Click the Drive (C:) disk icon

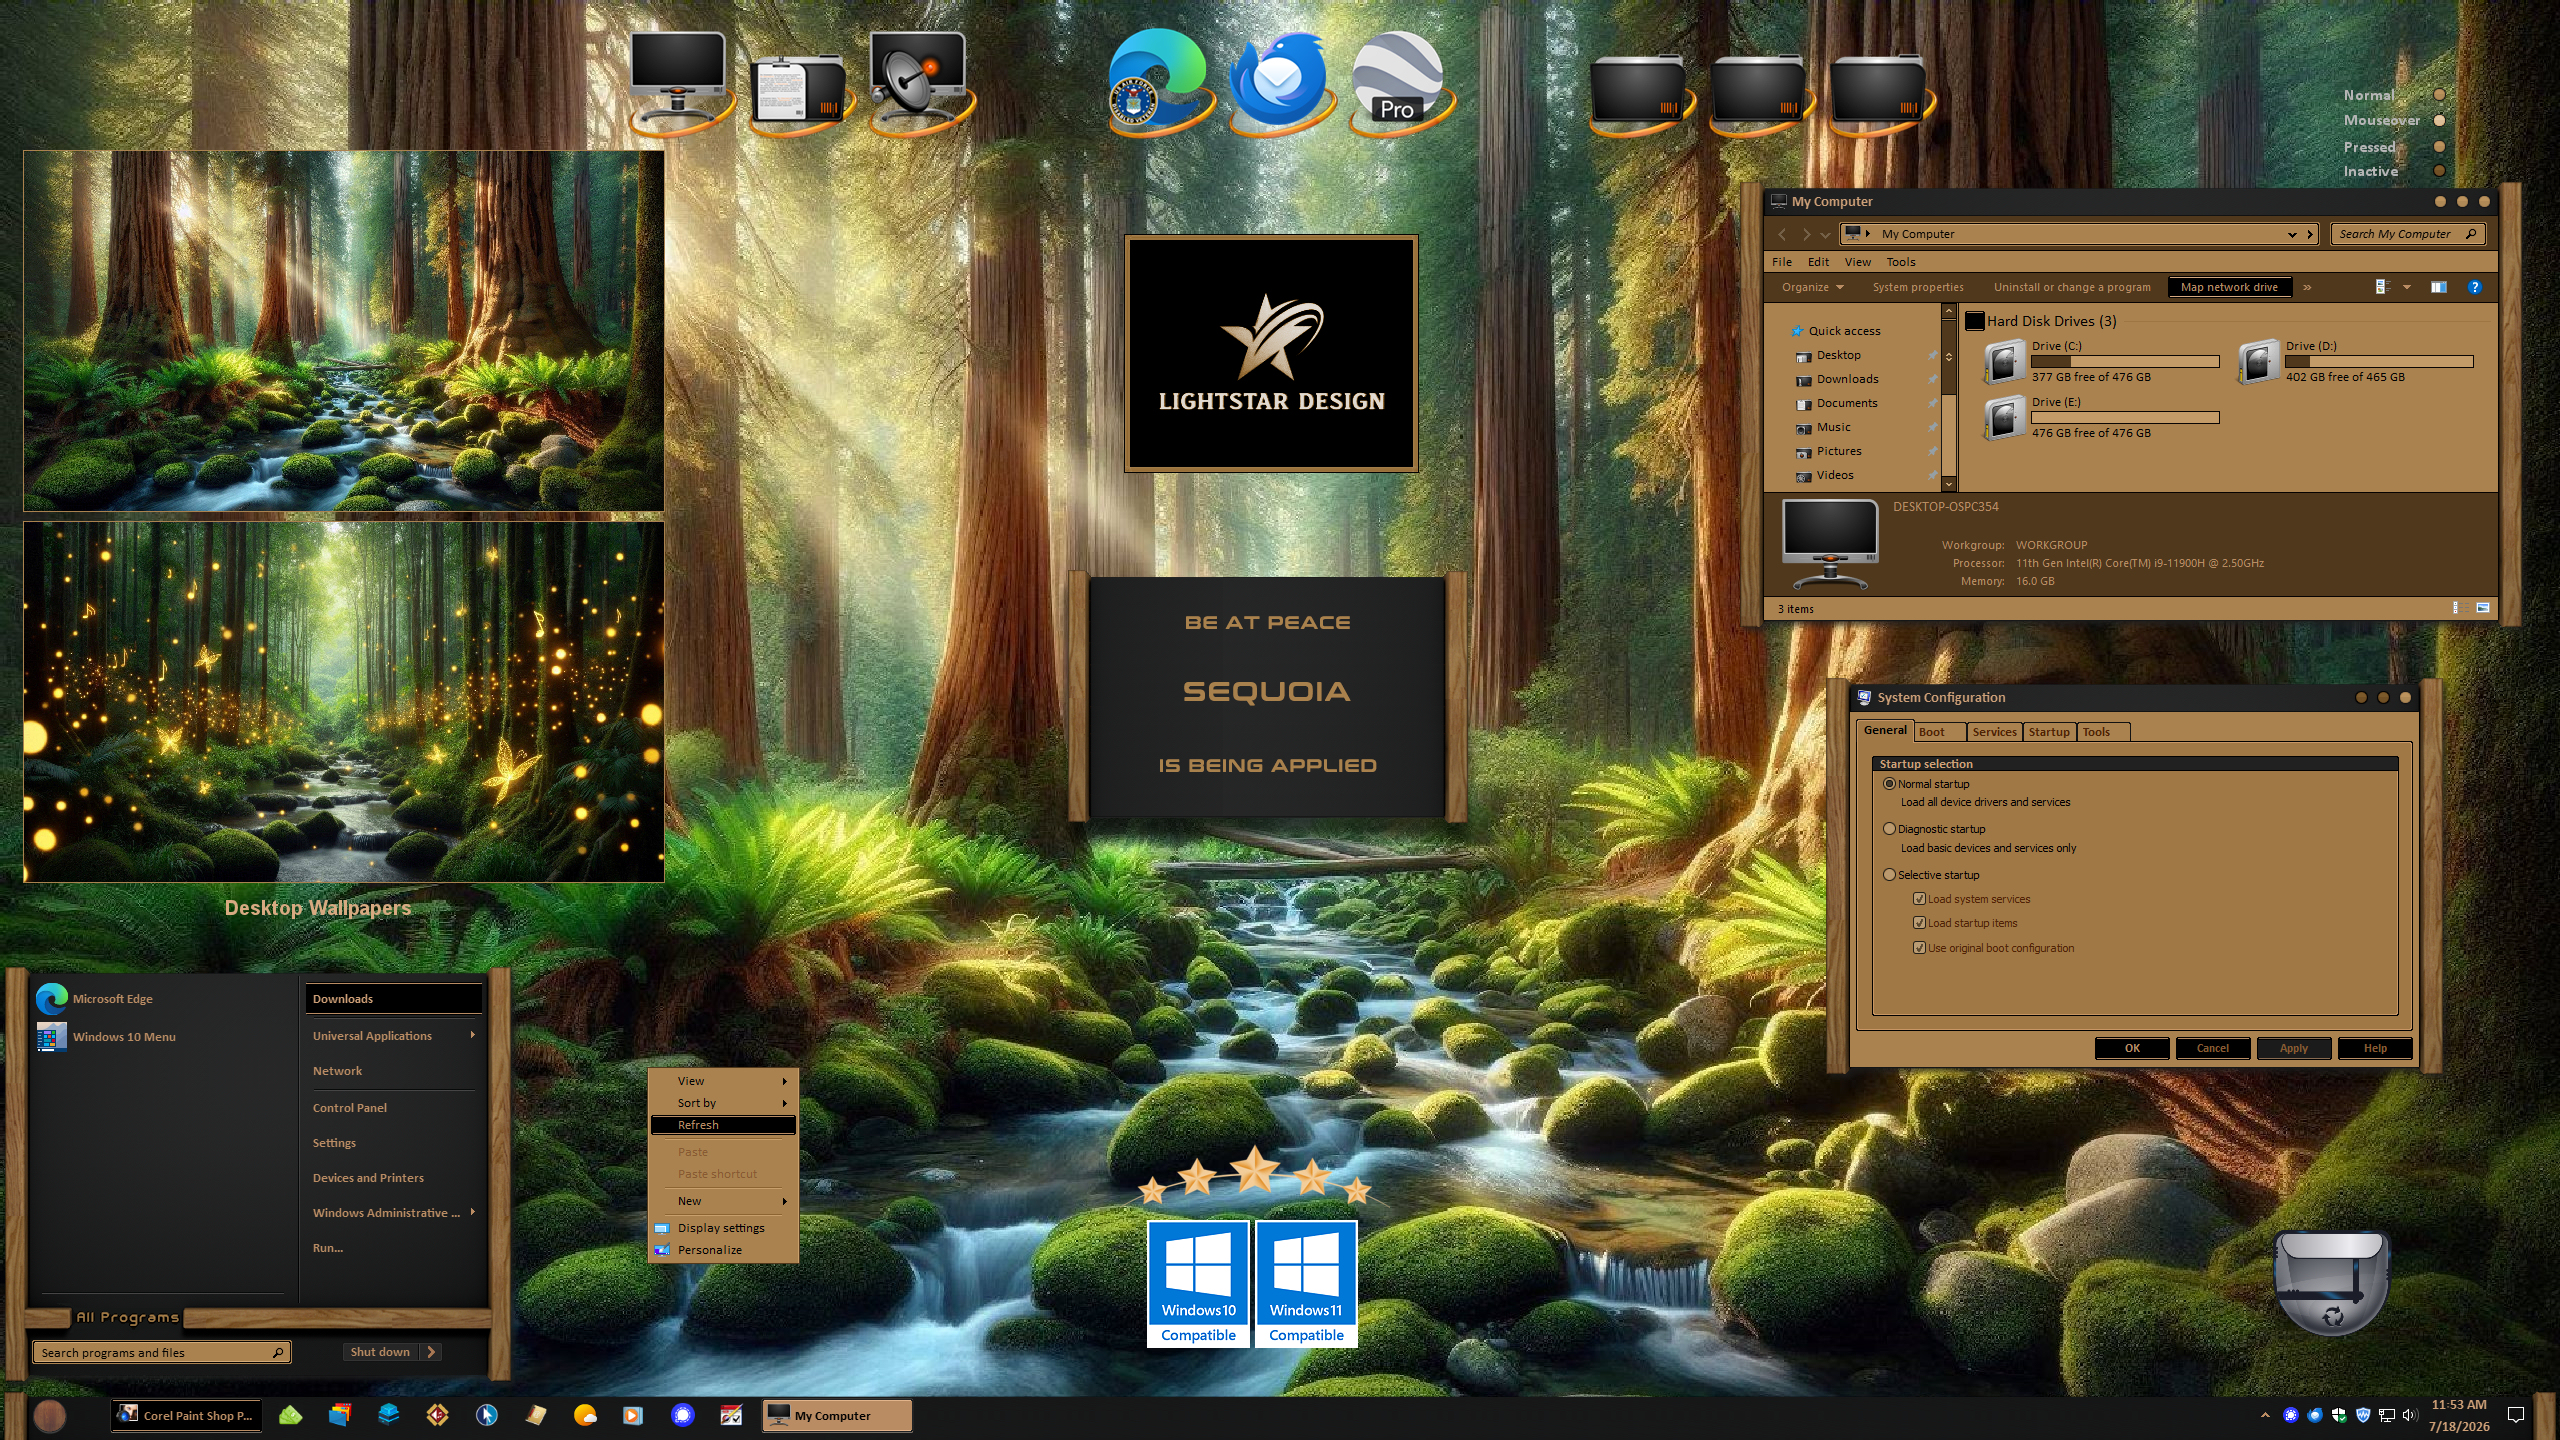click(x=2005, y=362)
